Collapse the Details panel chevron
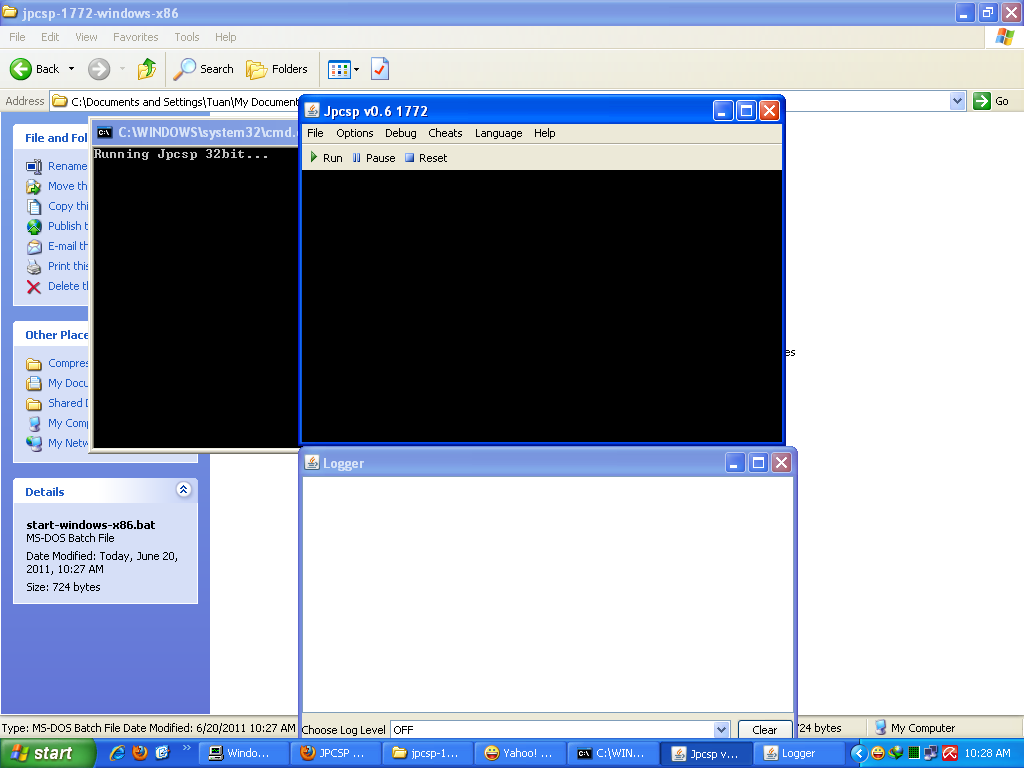1024x768 pixels. (x=183, y=490)
